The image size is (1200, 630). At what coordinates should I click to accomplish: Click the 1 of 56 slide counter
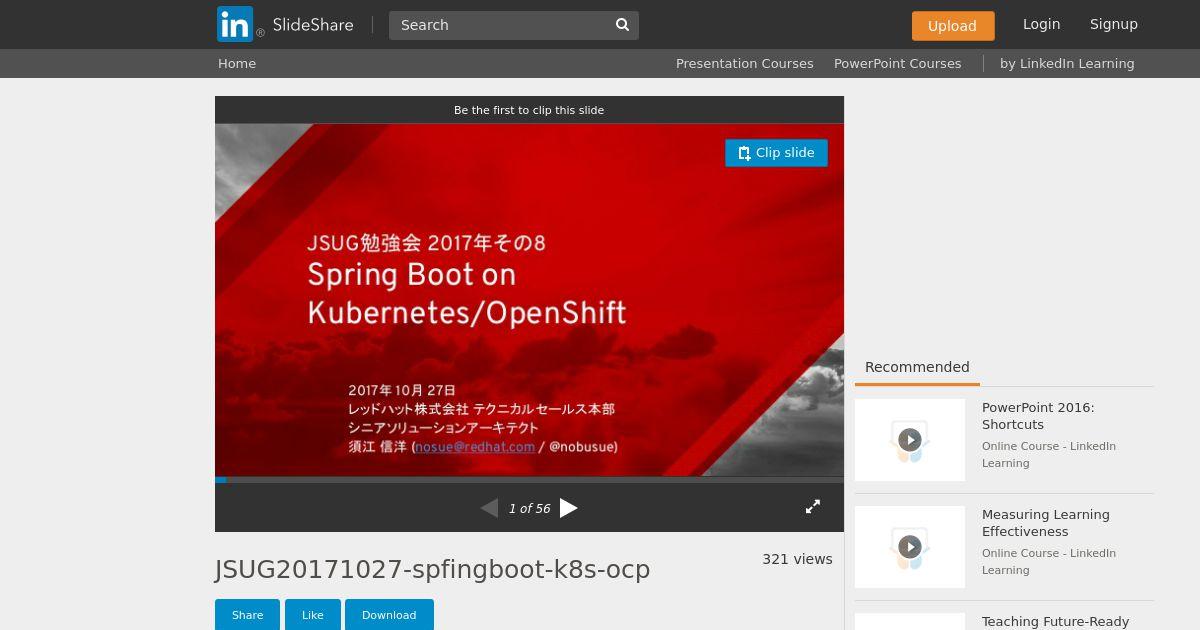click(x=529, y=508)
